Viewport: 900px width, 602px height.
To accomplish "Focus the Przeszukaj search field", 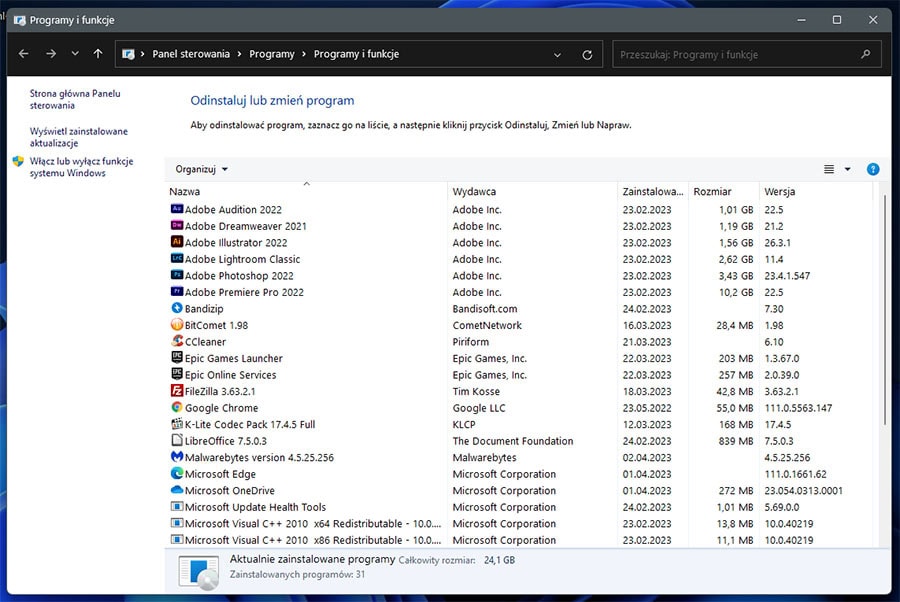I will tap(746, 55).
